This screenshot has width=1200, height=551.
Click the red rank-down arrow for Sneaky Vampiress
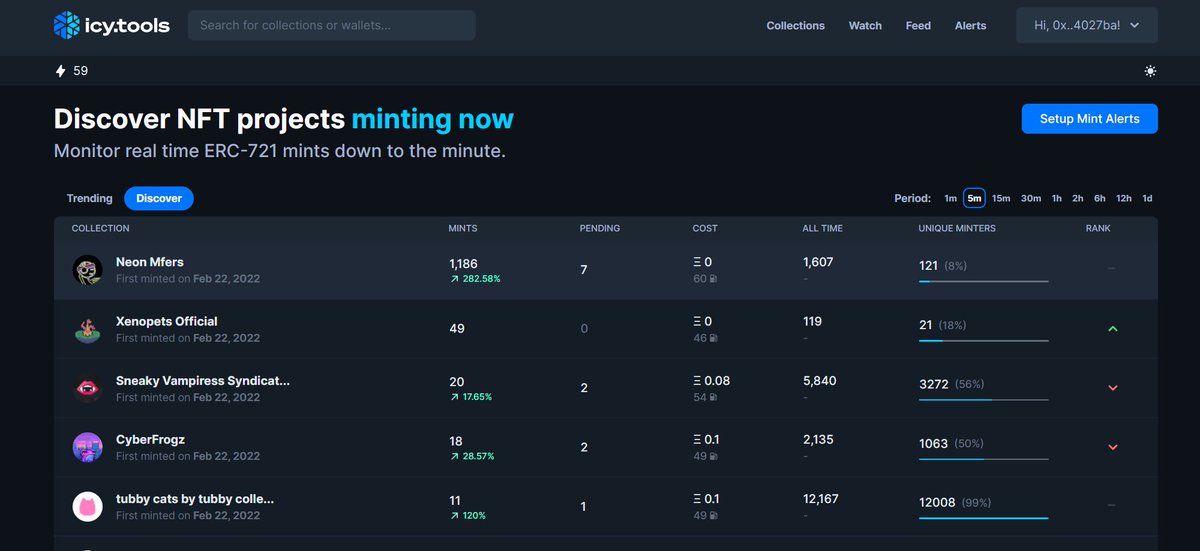(x=1113, y=388)
